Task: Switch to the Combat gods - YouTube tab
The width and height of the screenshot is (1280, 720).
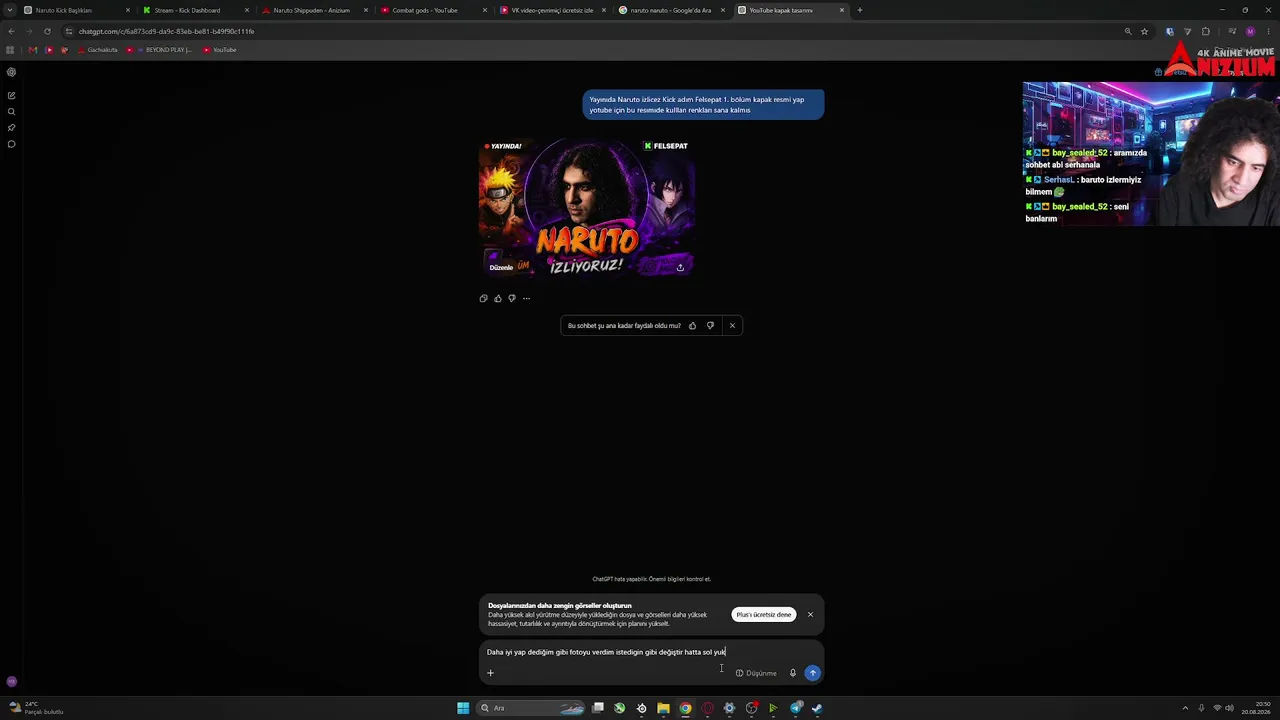Action: point(433,10)
